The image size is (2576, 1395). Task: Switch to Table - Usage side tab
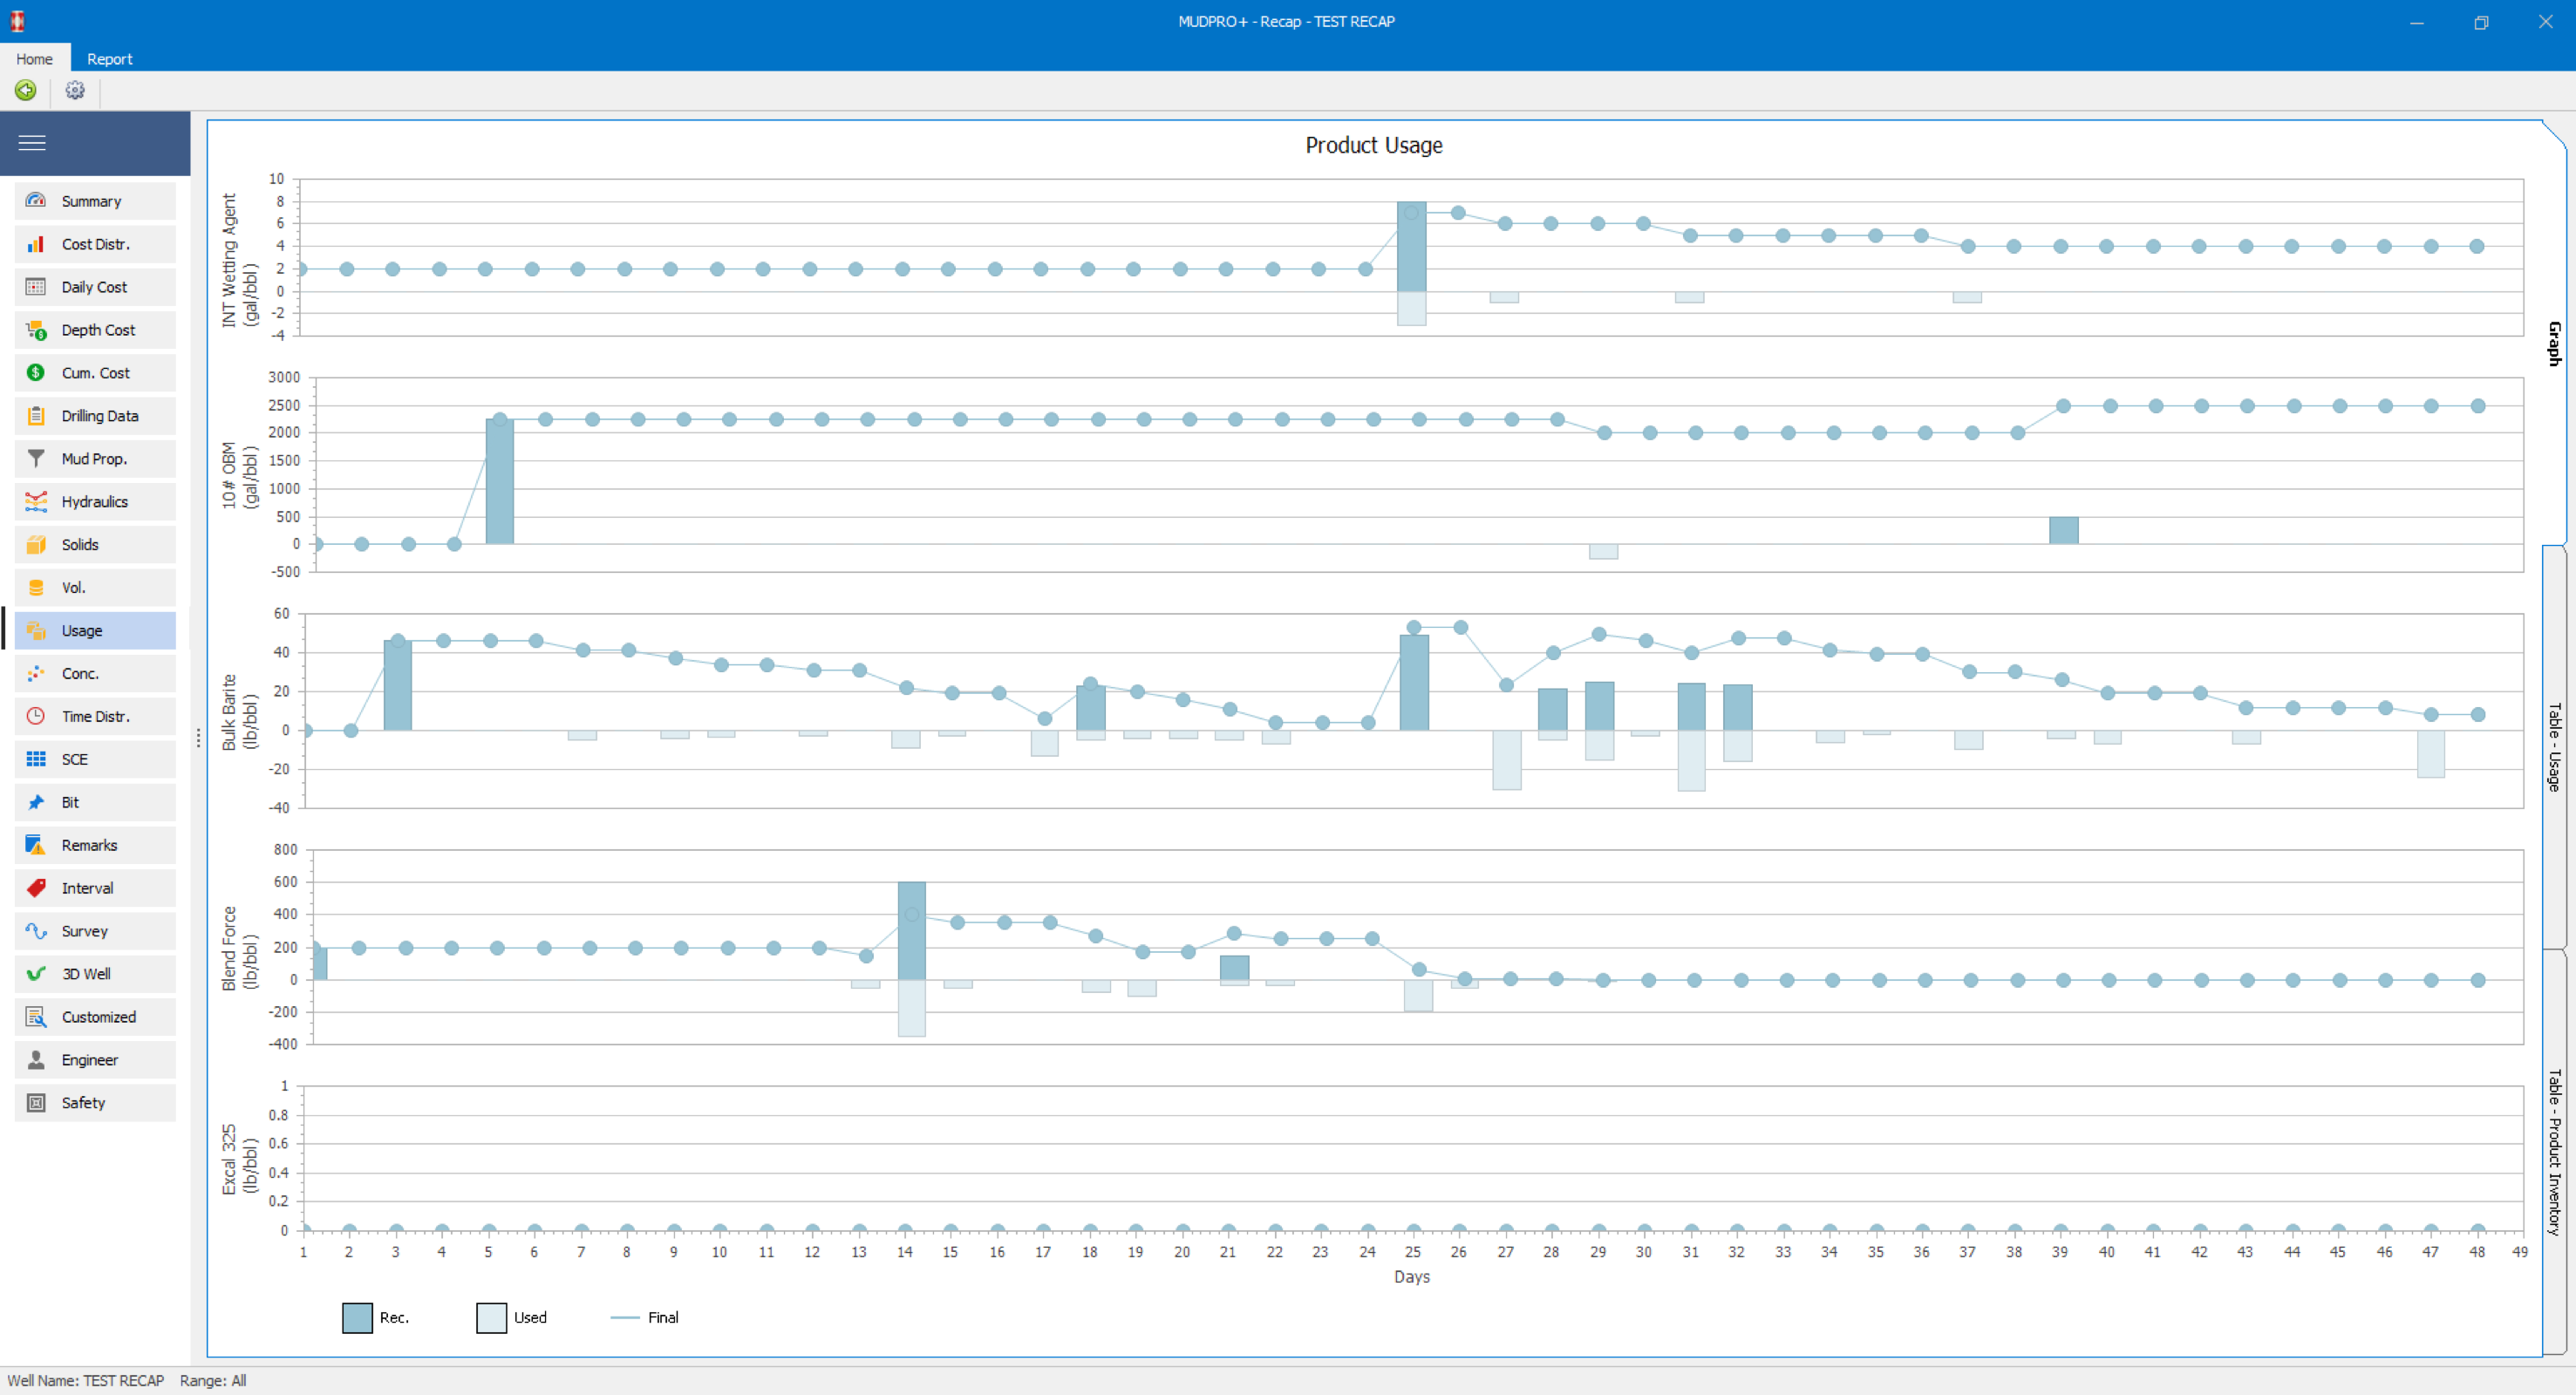click(x=2554, y=747)
